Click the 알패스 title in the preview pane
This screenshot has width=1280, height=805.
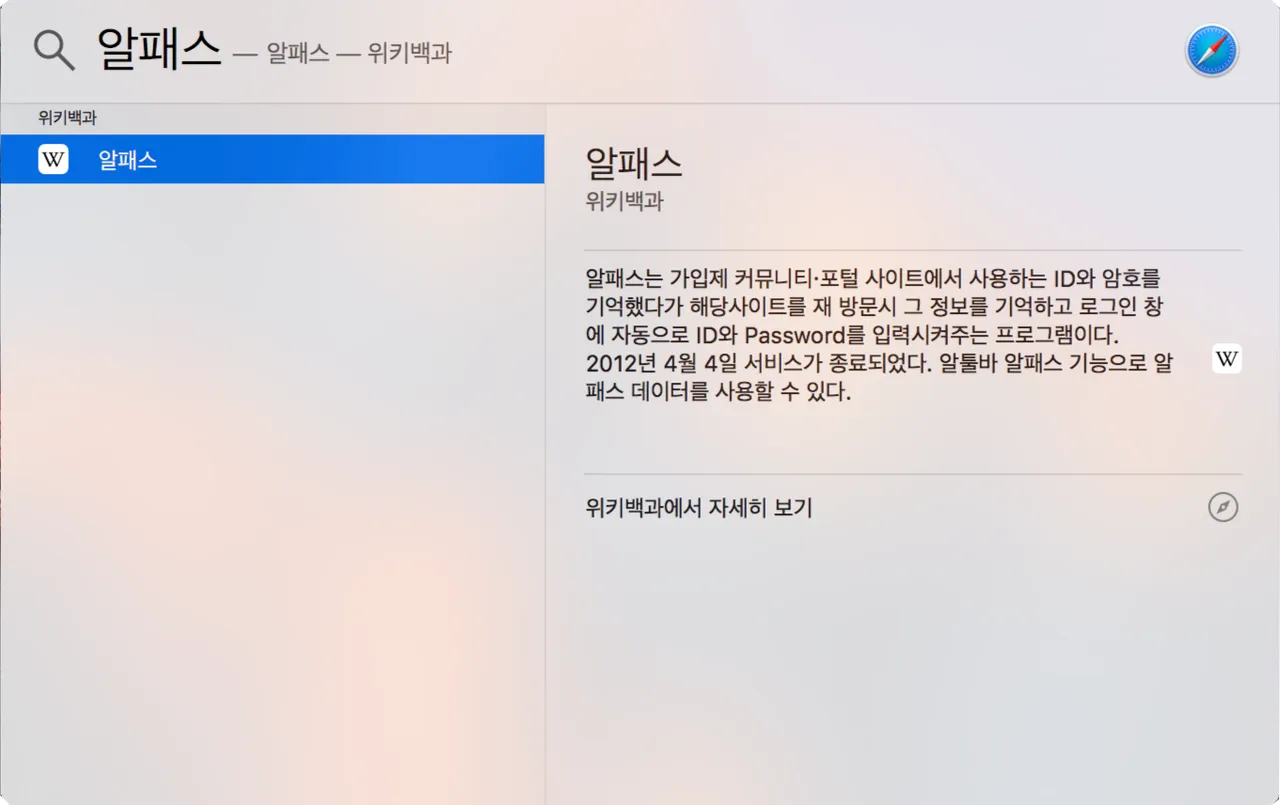634,163
